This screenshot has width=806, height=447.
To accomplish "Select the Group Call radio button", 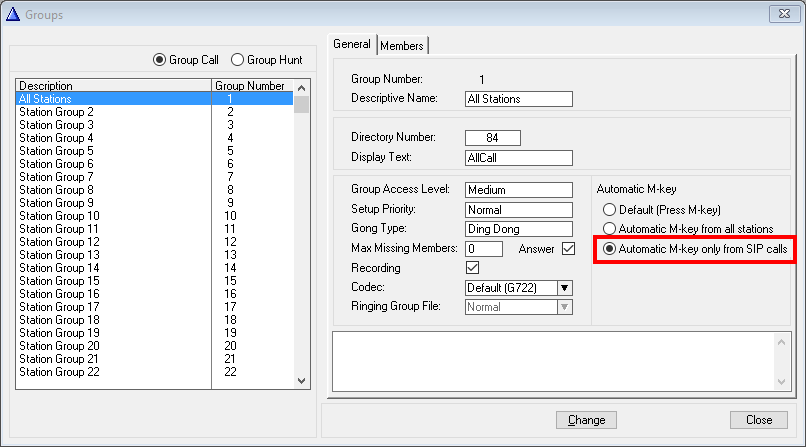I will pos(160,60).
